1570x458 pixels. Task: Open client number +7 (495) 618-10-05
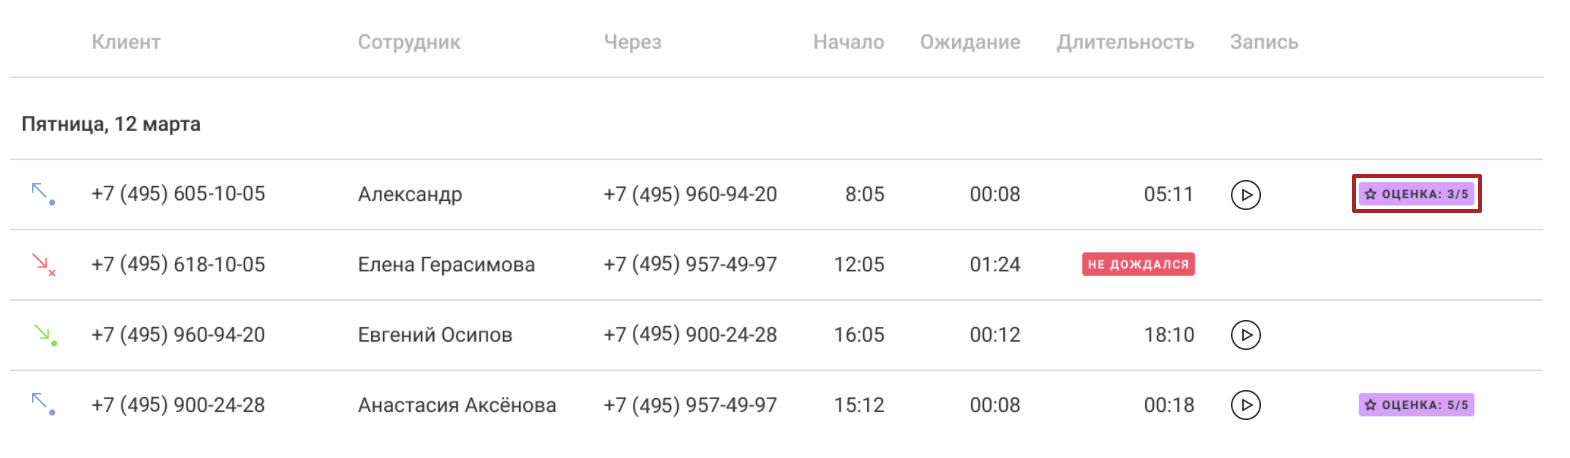178,264
